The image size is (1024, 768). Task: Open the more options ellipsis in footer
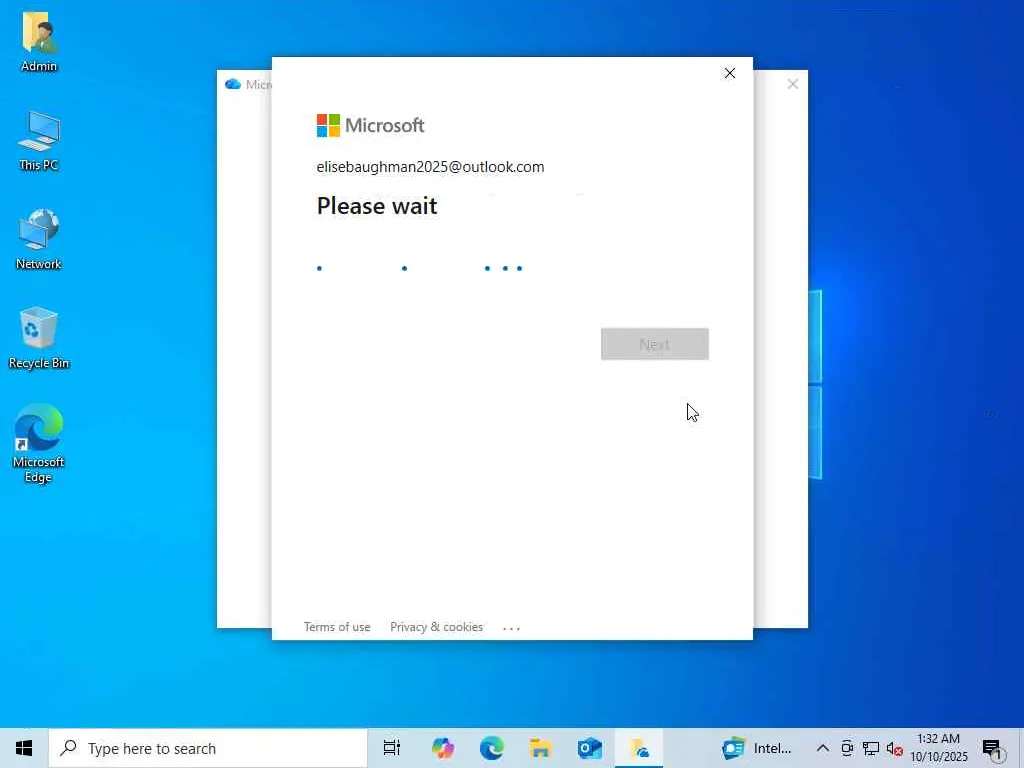click(x=511, y=628)
